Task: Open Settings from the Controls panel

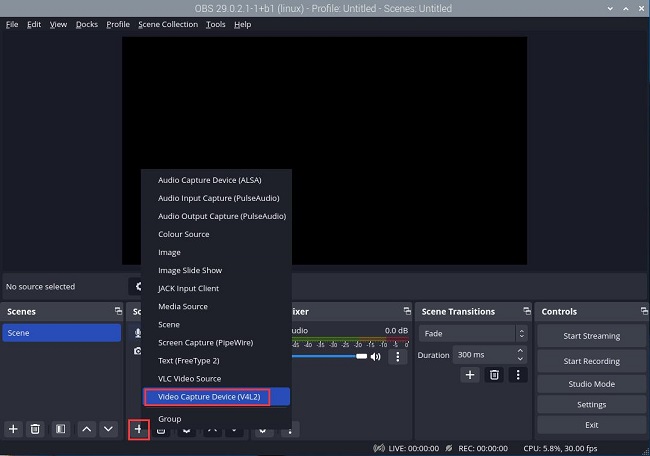Action: tap(592, 405)
